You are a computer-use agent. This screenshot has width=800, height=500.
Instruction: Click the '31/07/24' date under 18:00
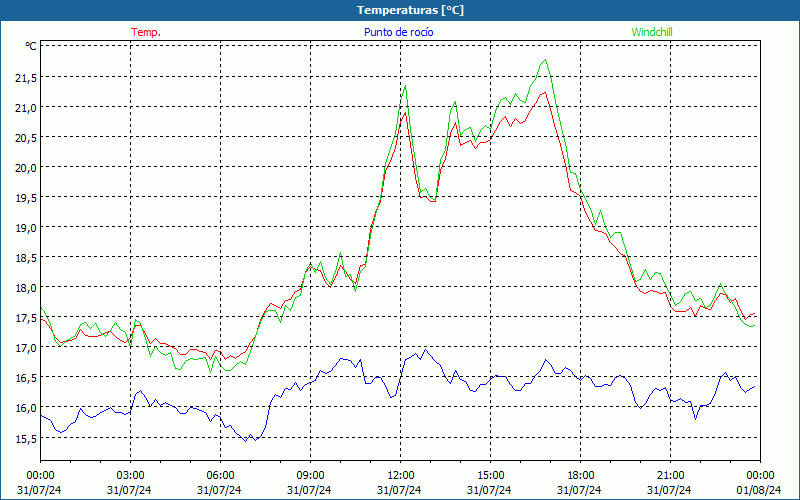pyautogui.click(x=580, y=490)
